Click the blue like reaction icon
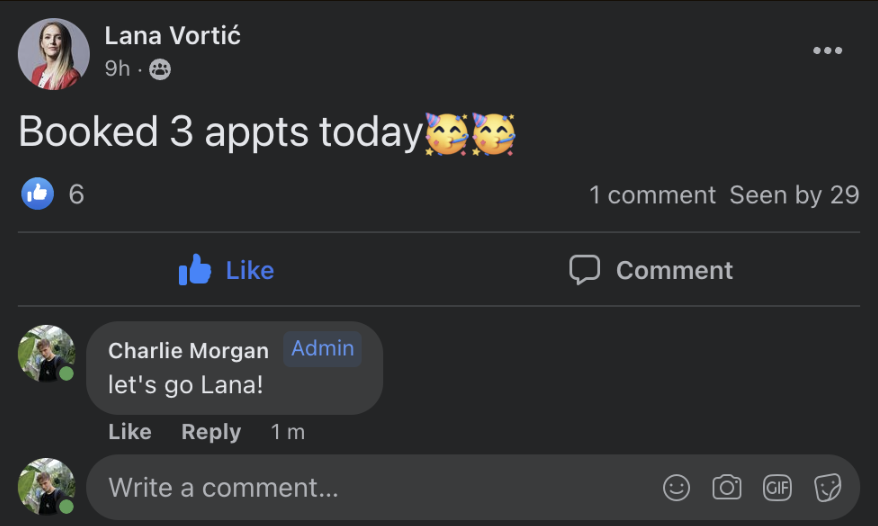 click(38, 194)
